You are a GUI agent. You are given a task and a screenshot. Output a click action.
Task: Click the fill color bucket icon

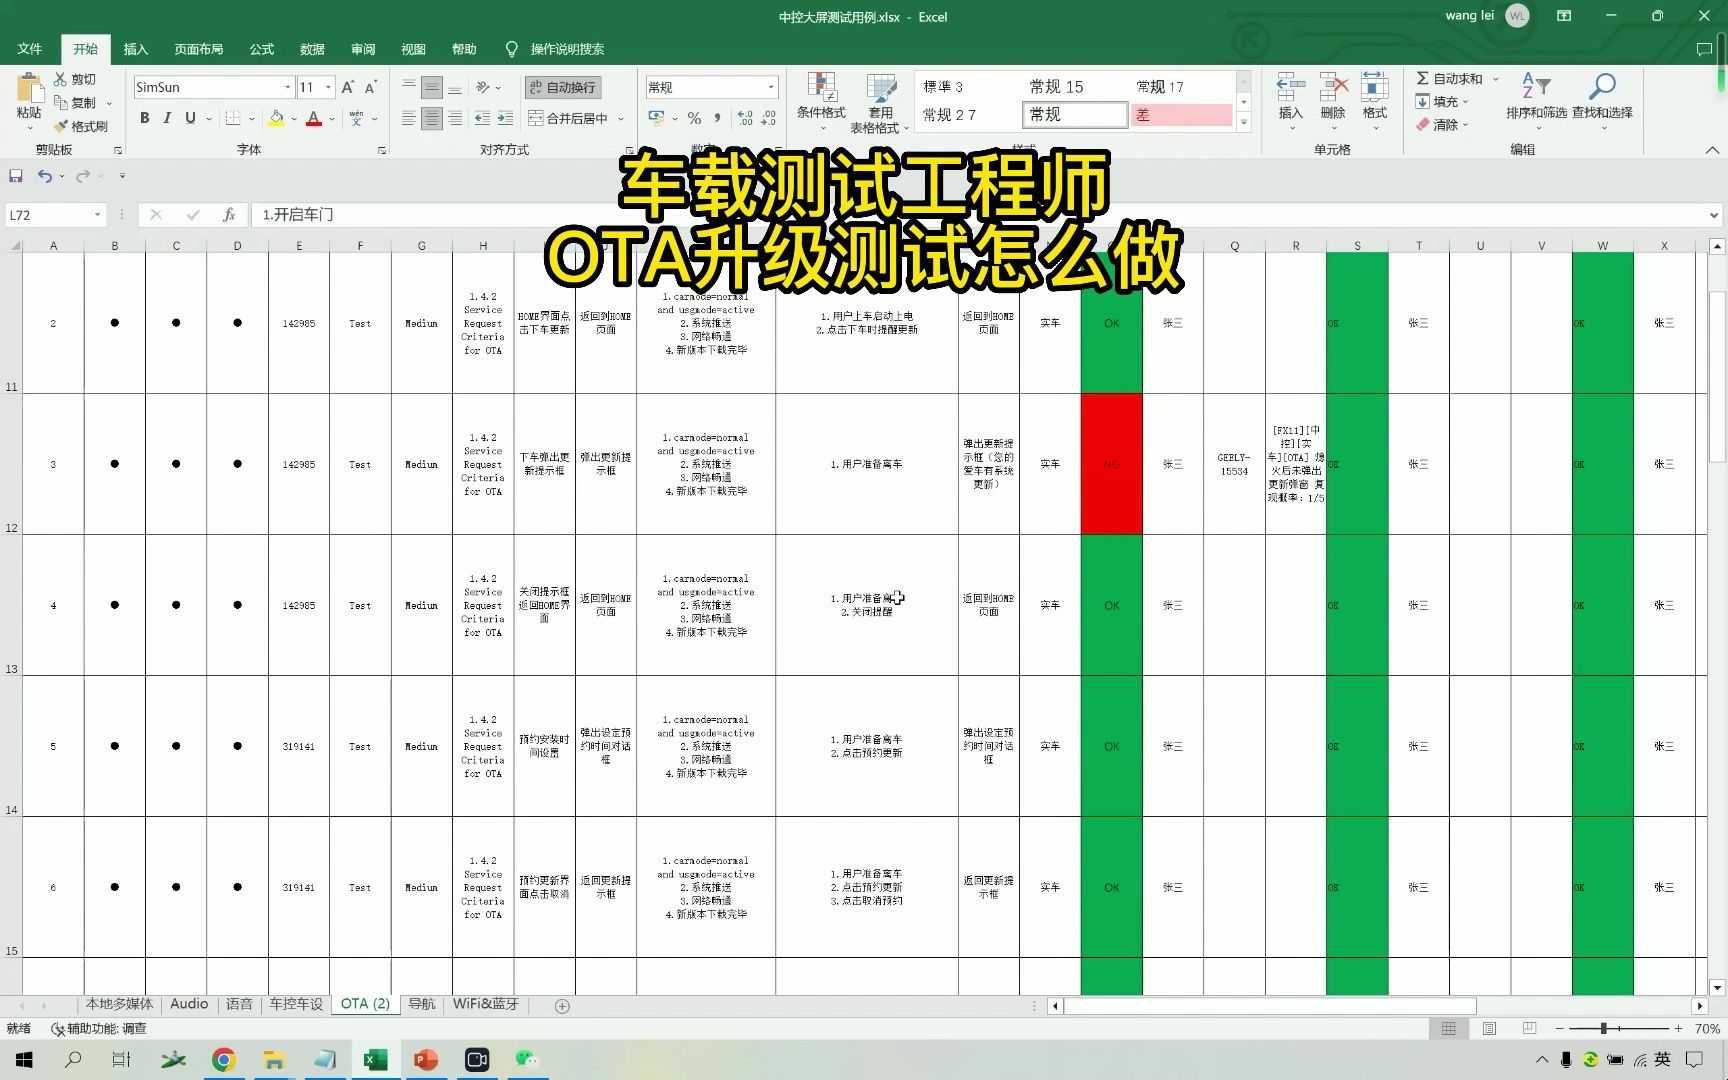pyautogui.click(x=277, y=118)
